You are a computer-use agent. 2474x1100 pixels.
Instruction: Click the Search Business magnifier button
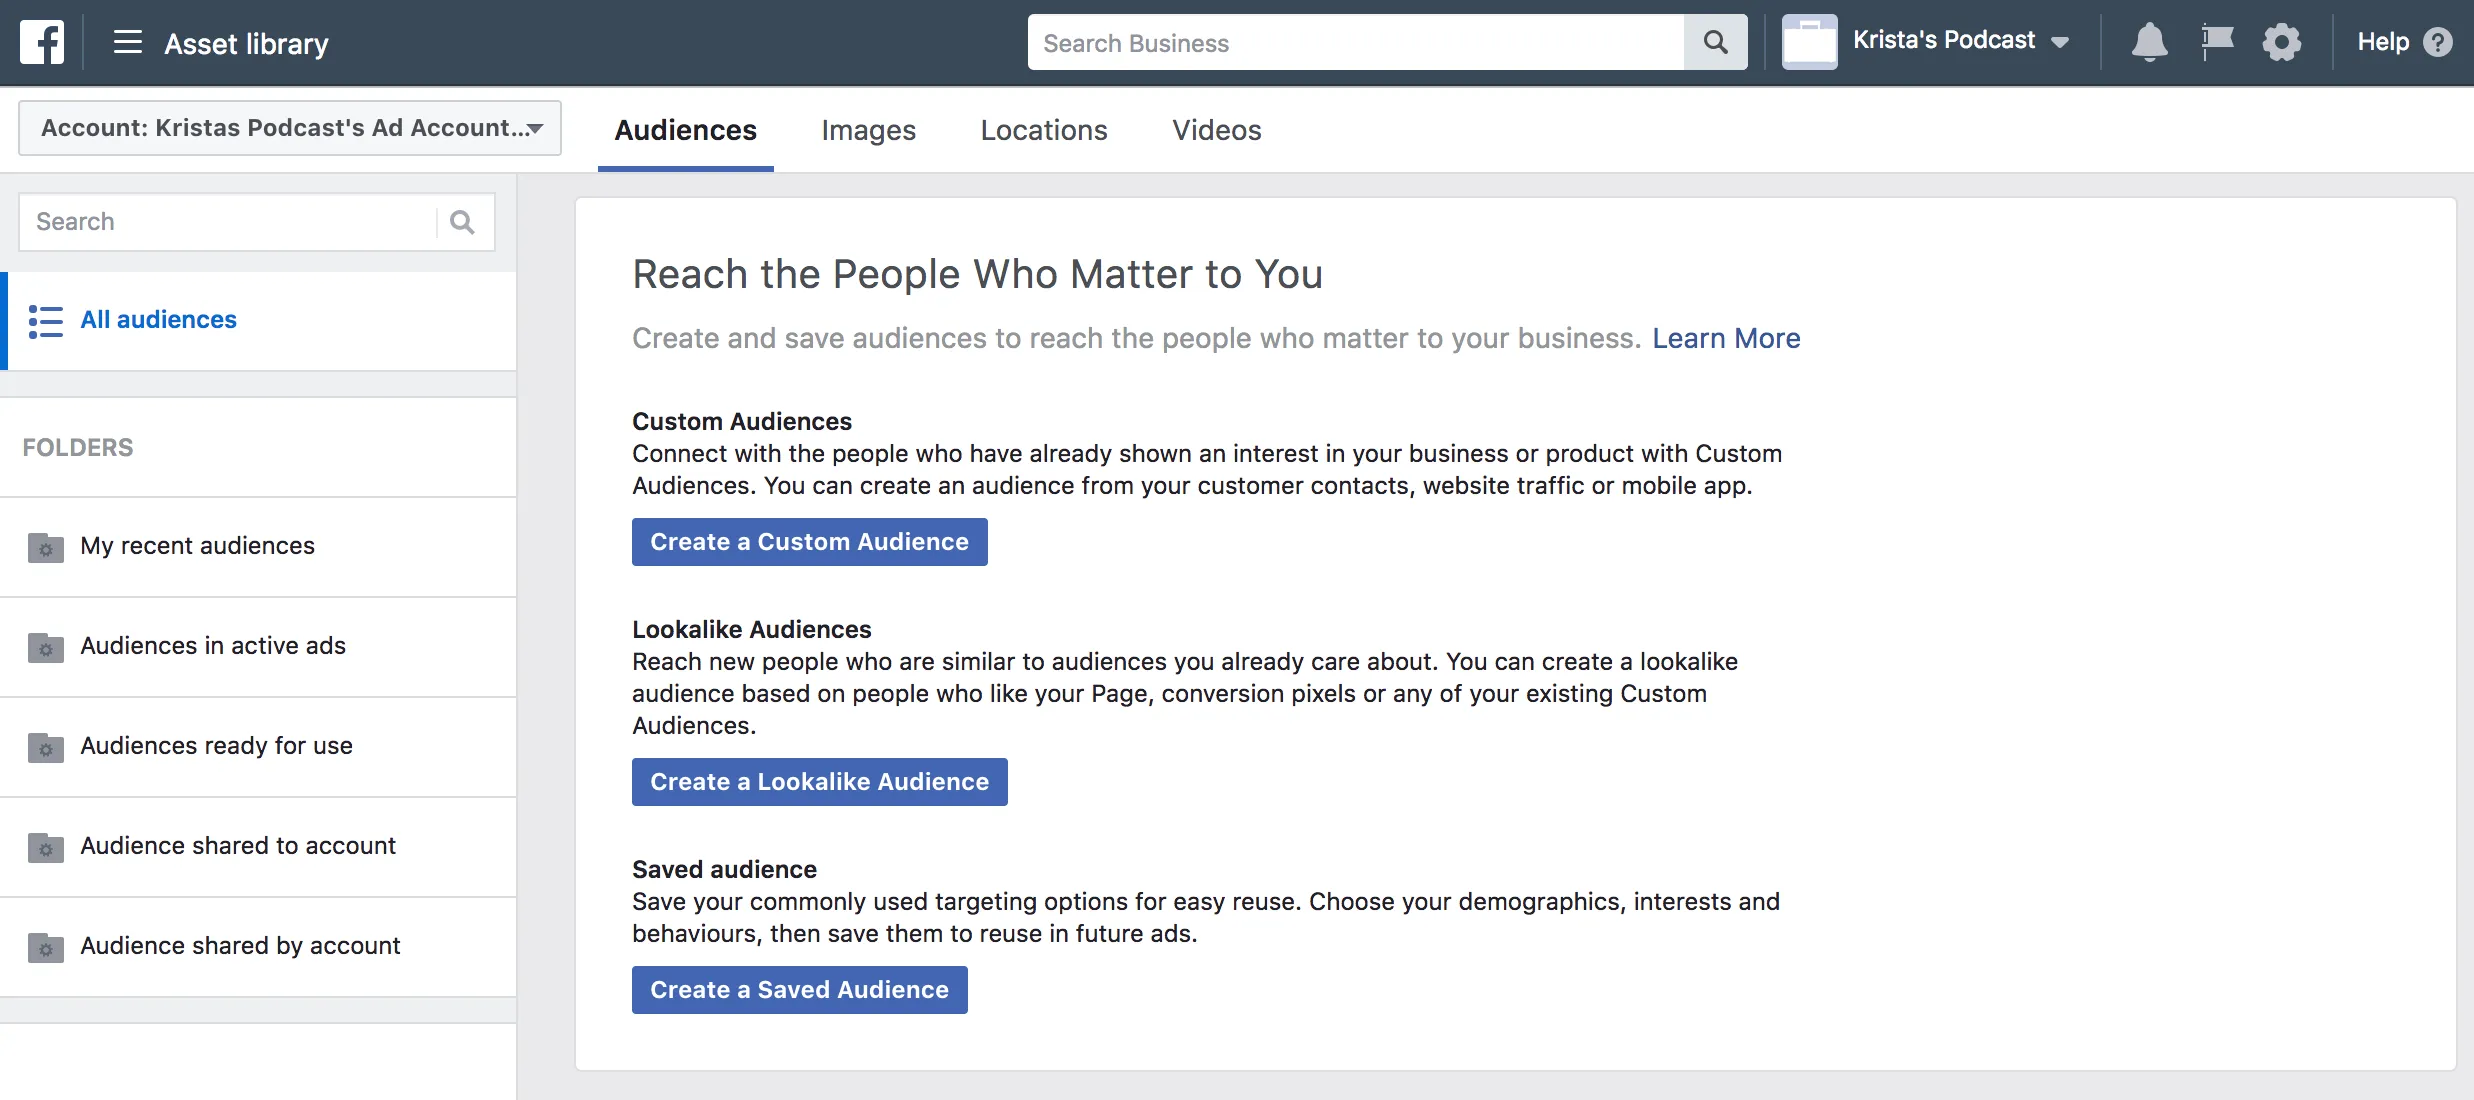pyautogui.click(x=1715, y=42)
